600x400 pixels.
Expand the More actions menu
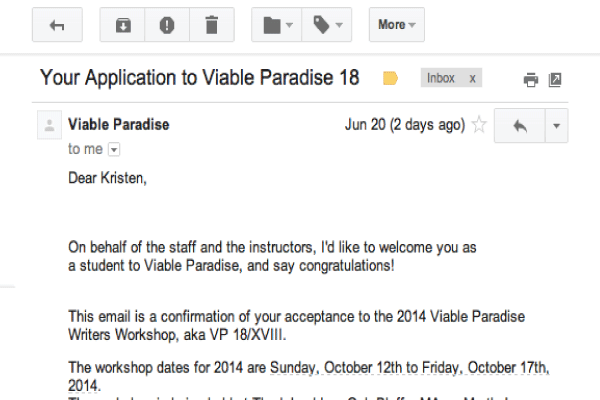point(397,25)
